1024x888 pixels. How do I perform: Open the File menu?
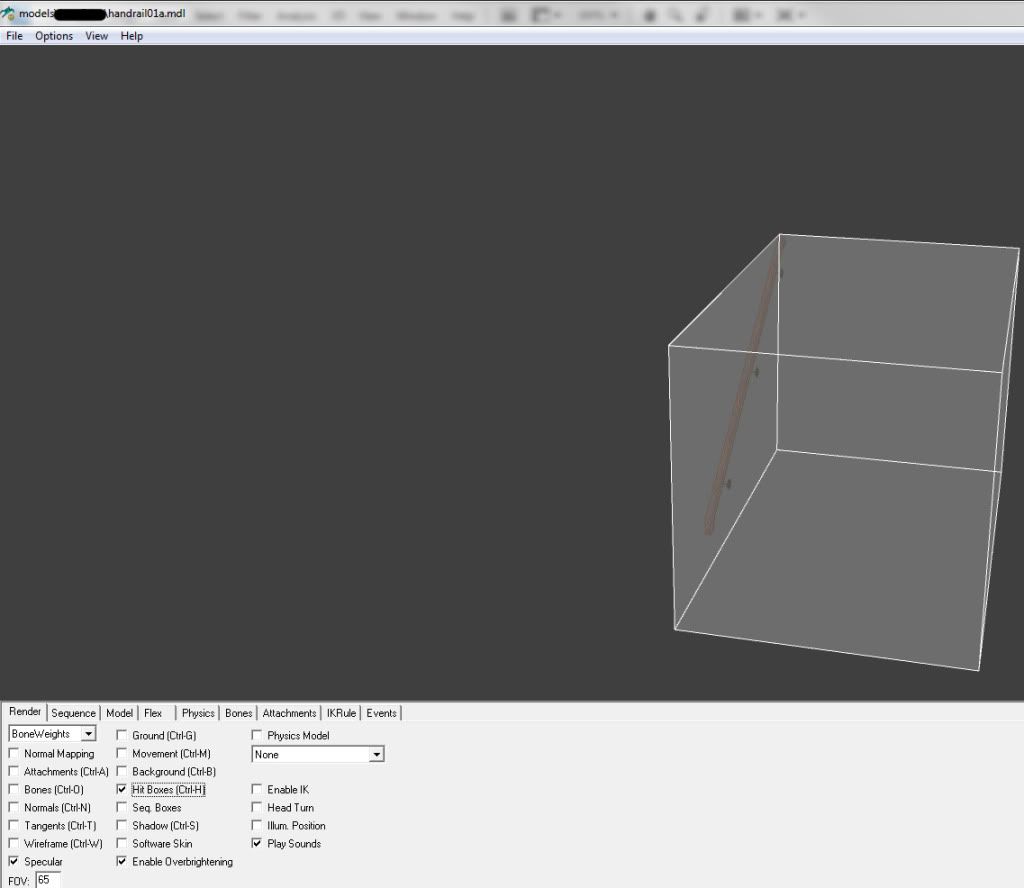tap(14, 36)
